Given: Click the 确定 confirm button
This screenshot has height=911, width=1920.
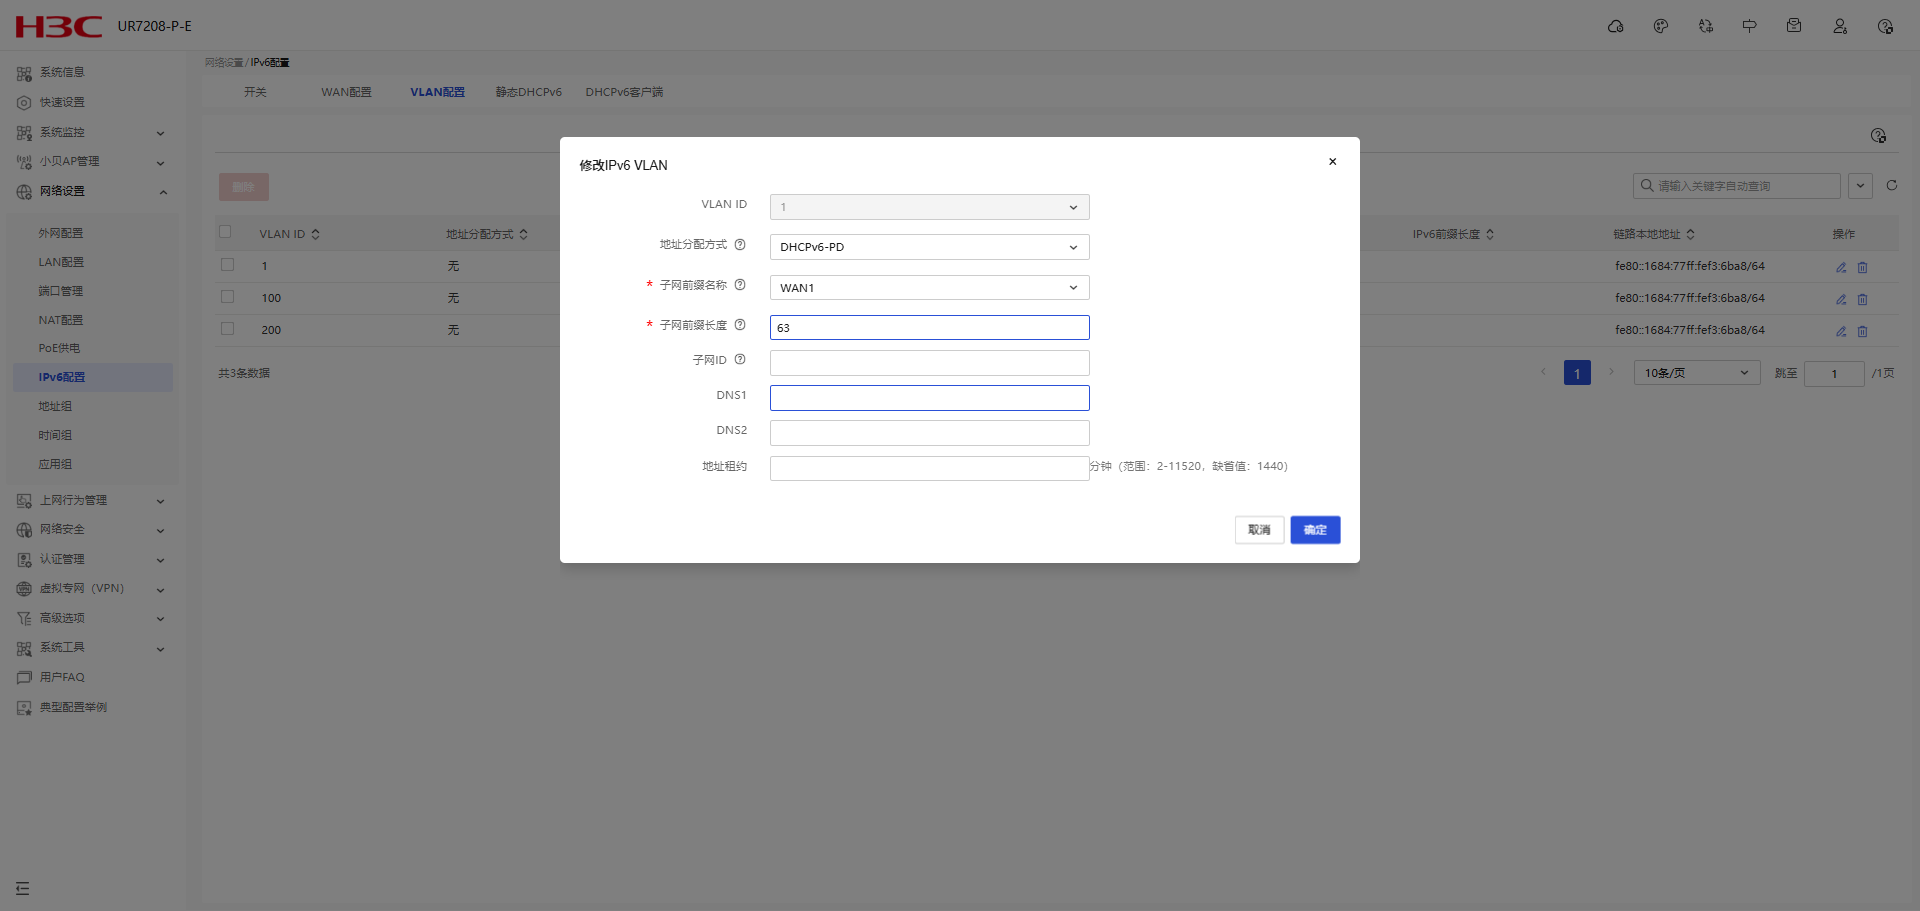Looking at the screenshot, I should [1314, 530].
